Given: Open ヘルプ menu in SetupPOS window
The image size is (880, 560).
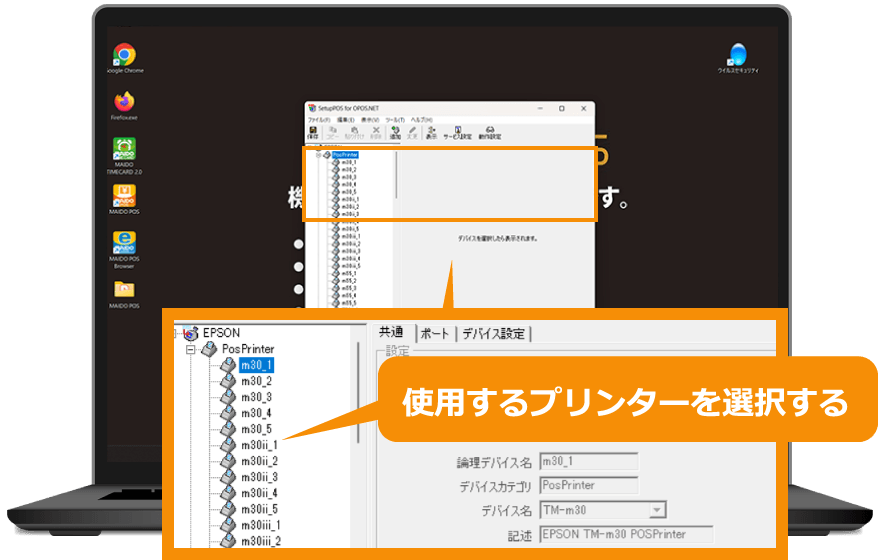Looking at the screenshot, I should [x=421, y=120].
